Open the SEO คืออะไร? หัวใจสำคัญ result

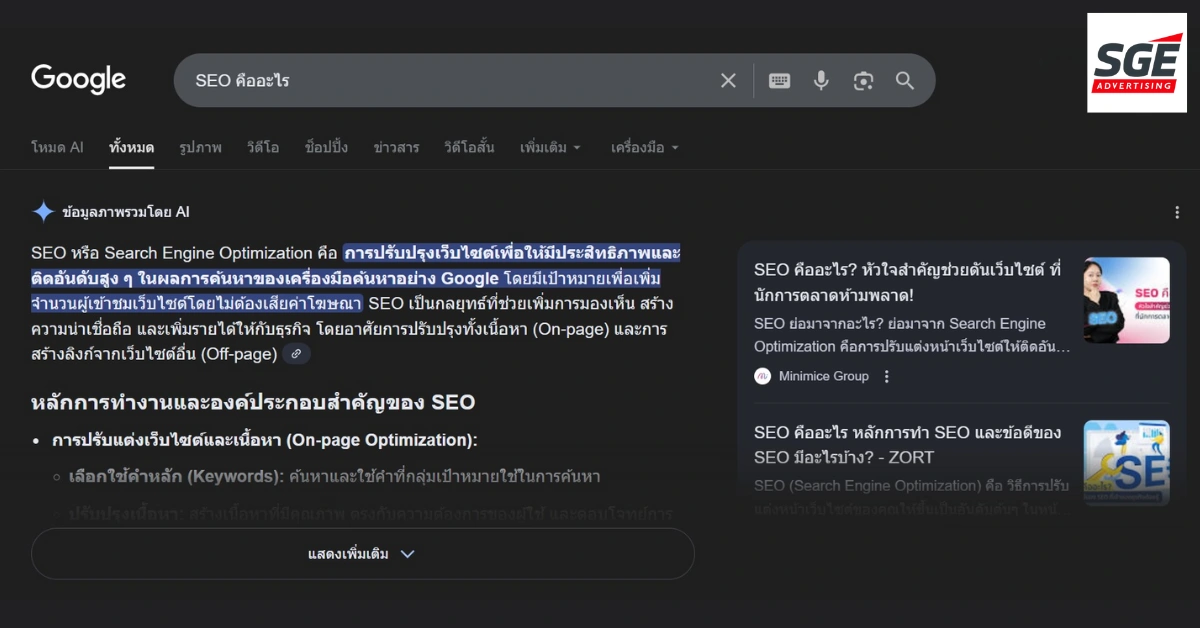tap(907, 282)
